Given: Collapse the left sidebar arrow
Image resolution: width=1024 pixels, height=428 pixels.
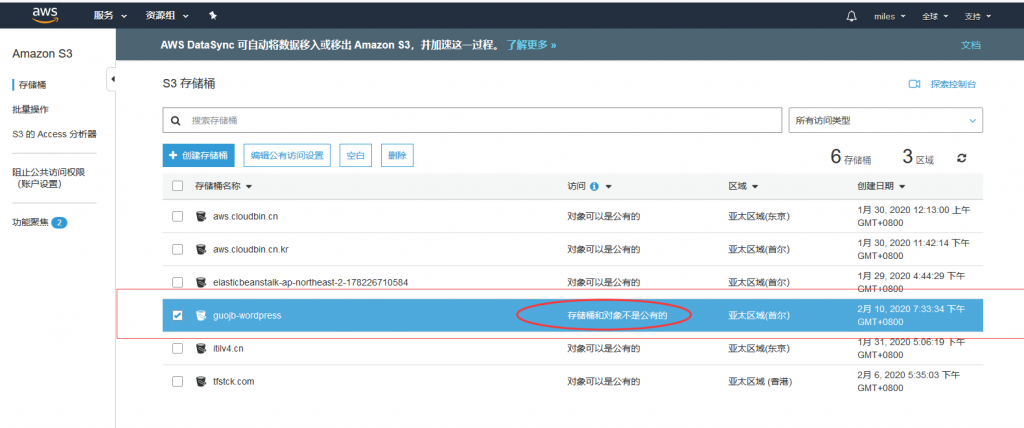Looking at the screenshot, I should pyautogui.click(x=112, y=79).
